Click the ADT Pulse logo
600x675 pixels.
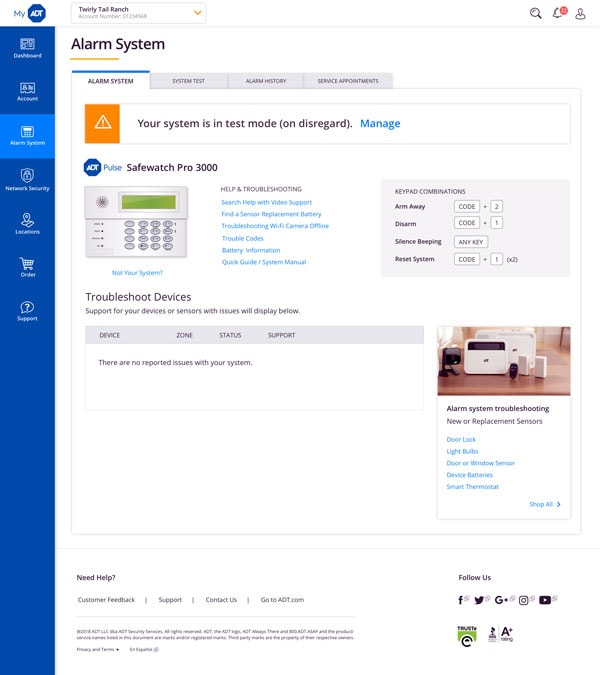coord(103,167)
